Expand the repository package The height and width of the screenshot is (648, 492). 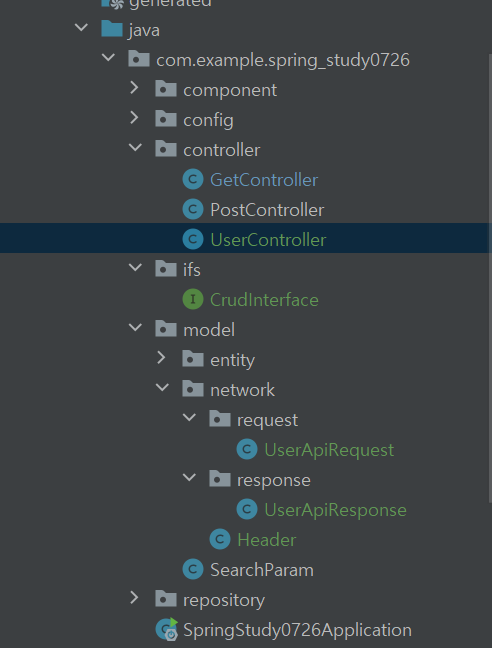tap(134, 598)
